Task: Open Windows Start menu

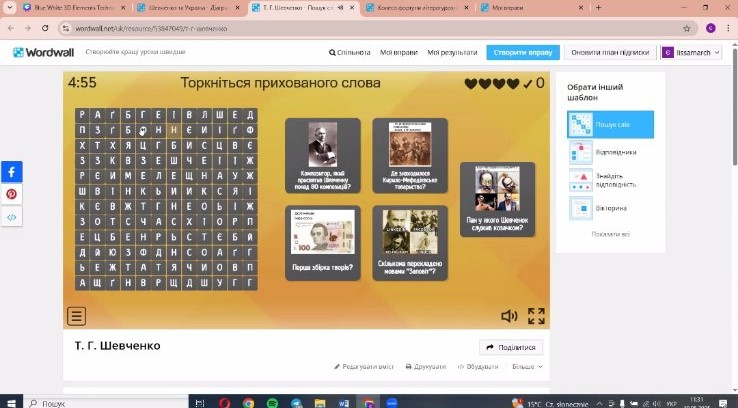Action: 11,403
